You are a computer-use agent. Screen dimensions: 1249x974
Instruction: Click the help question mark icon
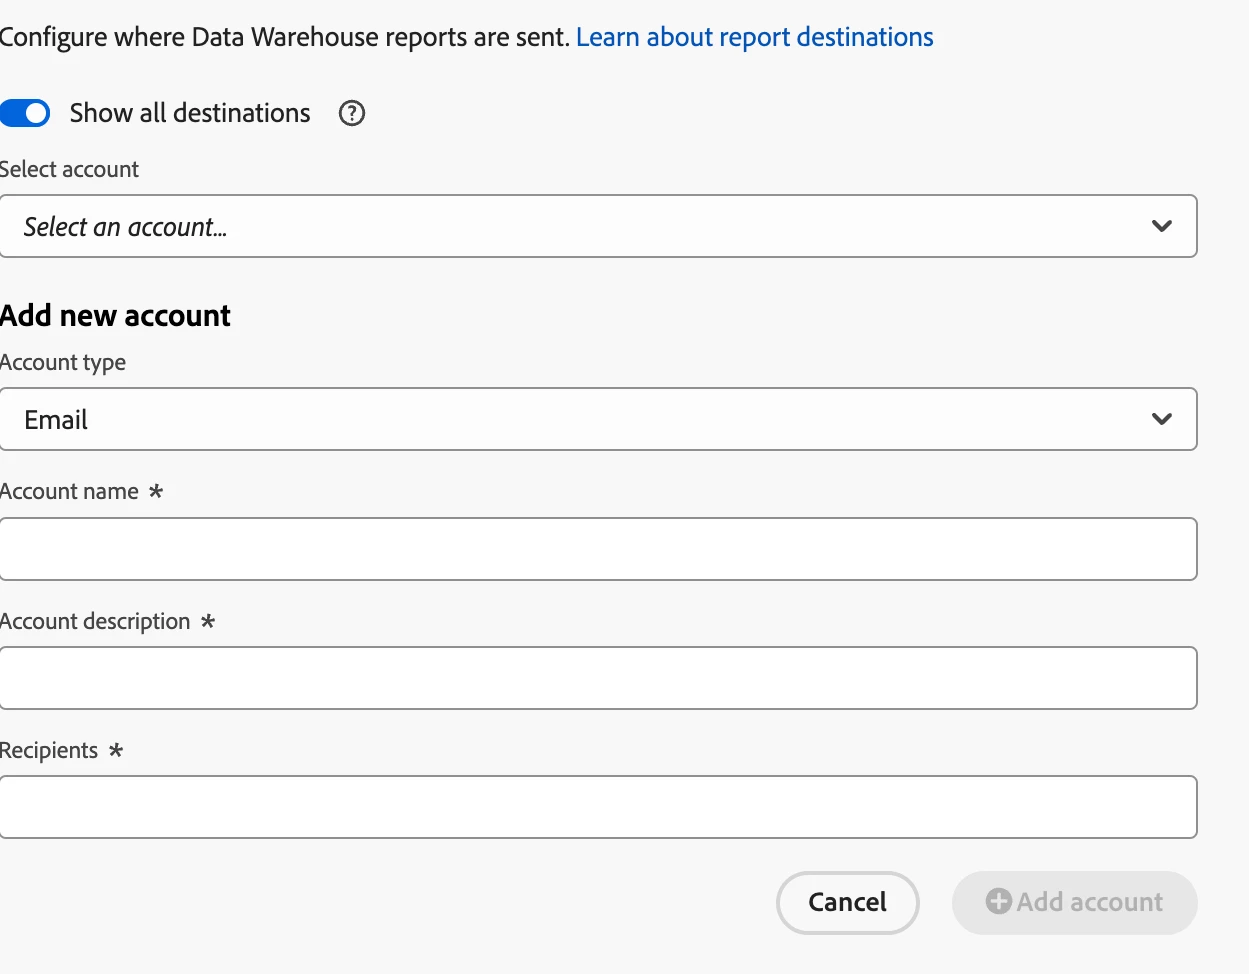pyautogui.click(x=352, y=113)
